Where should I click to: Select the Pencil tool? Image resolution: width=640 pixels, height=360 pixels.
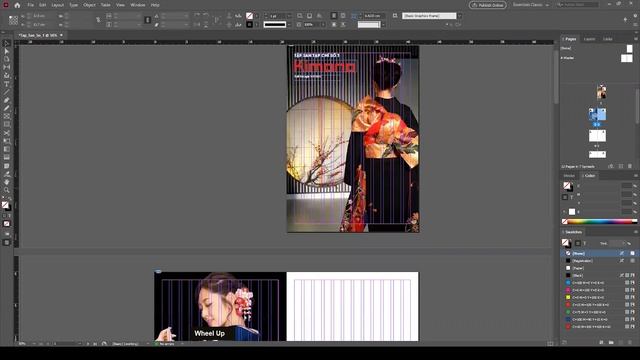point(7,109)
